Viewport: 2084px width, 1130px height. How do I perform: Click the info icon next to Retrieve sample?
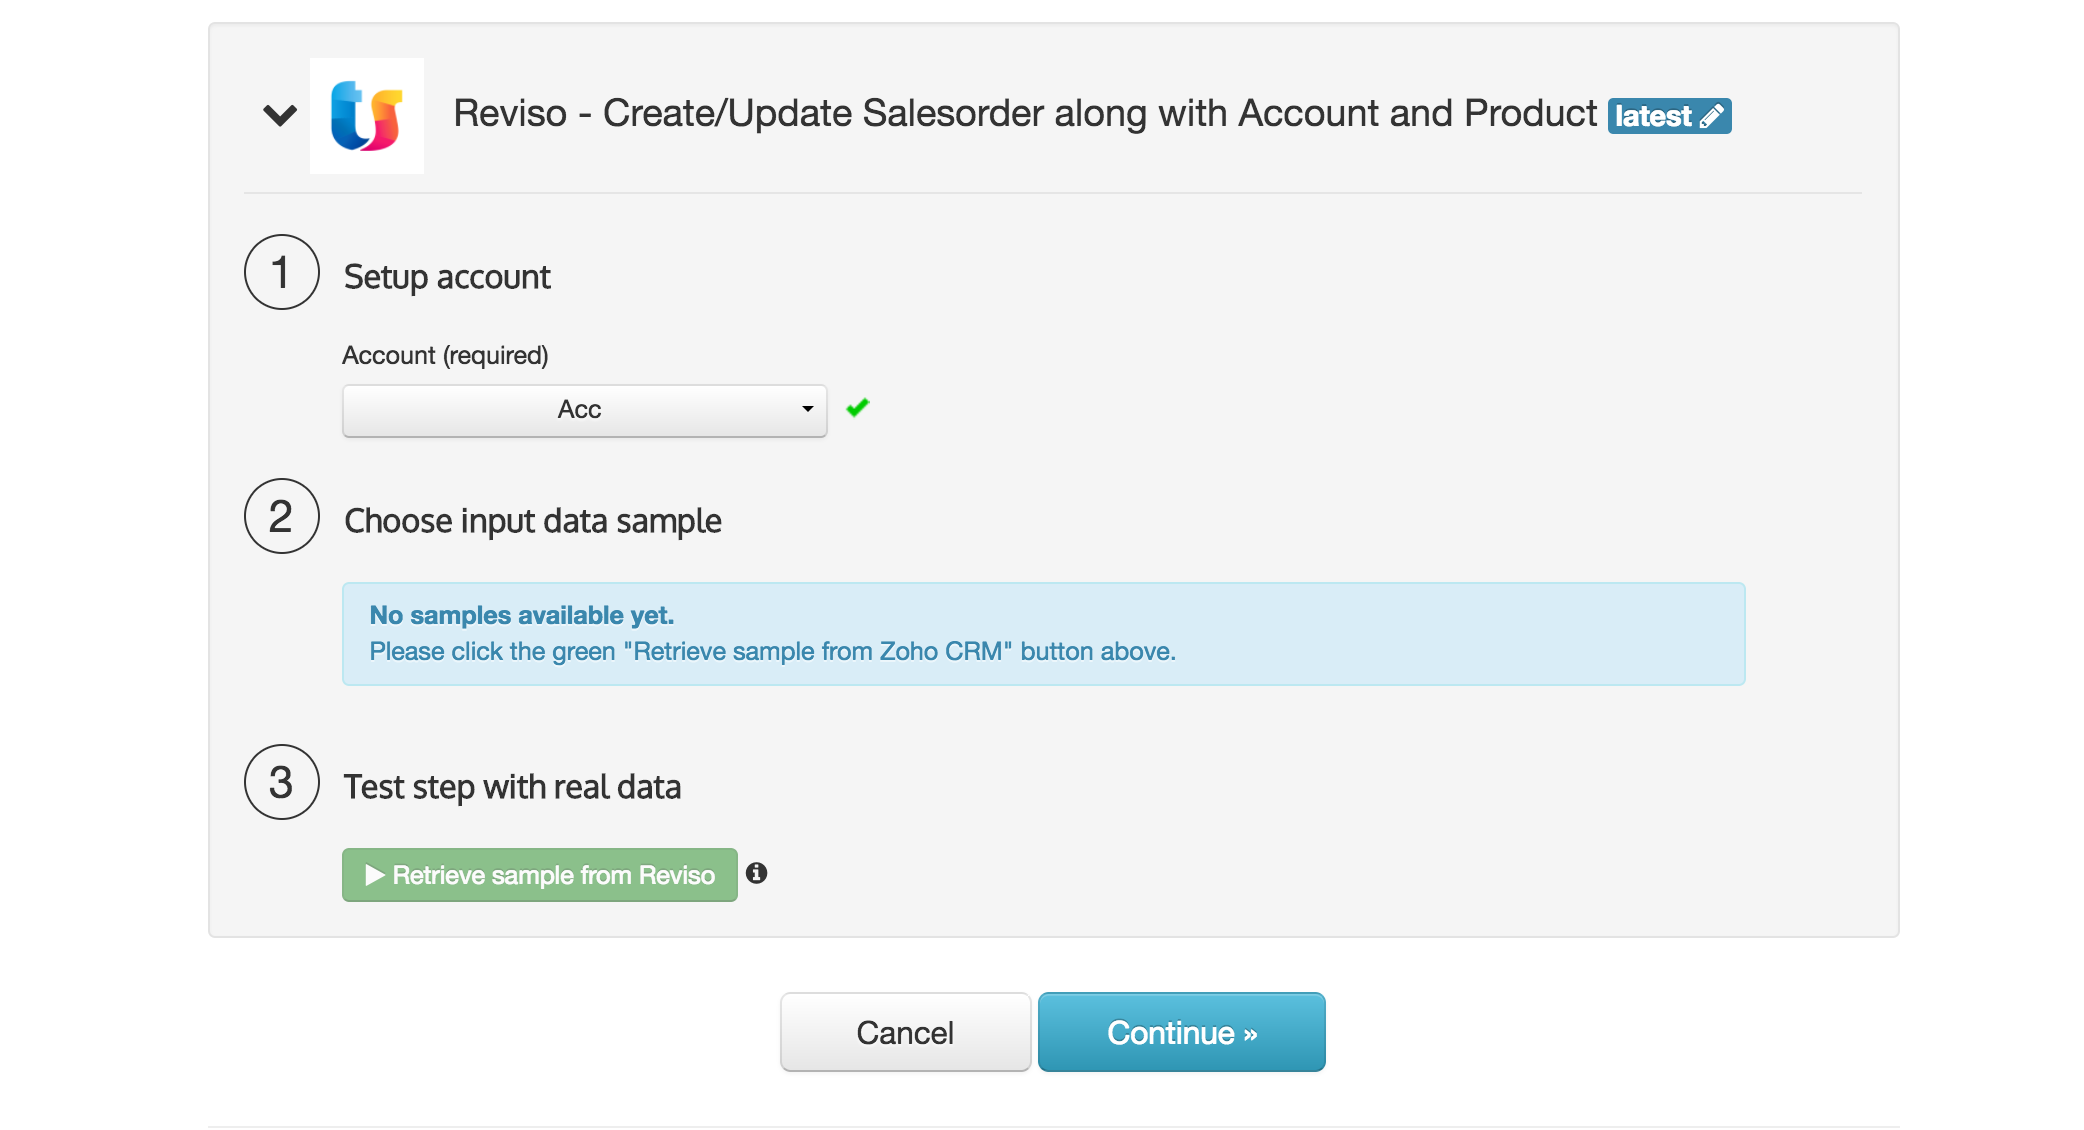[757, 874]
